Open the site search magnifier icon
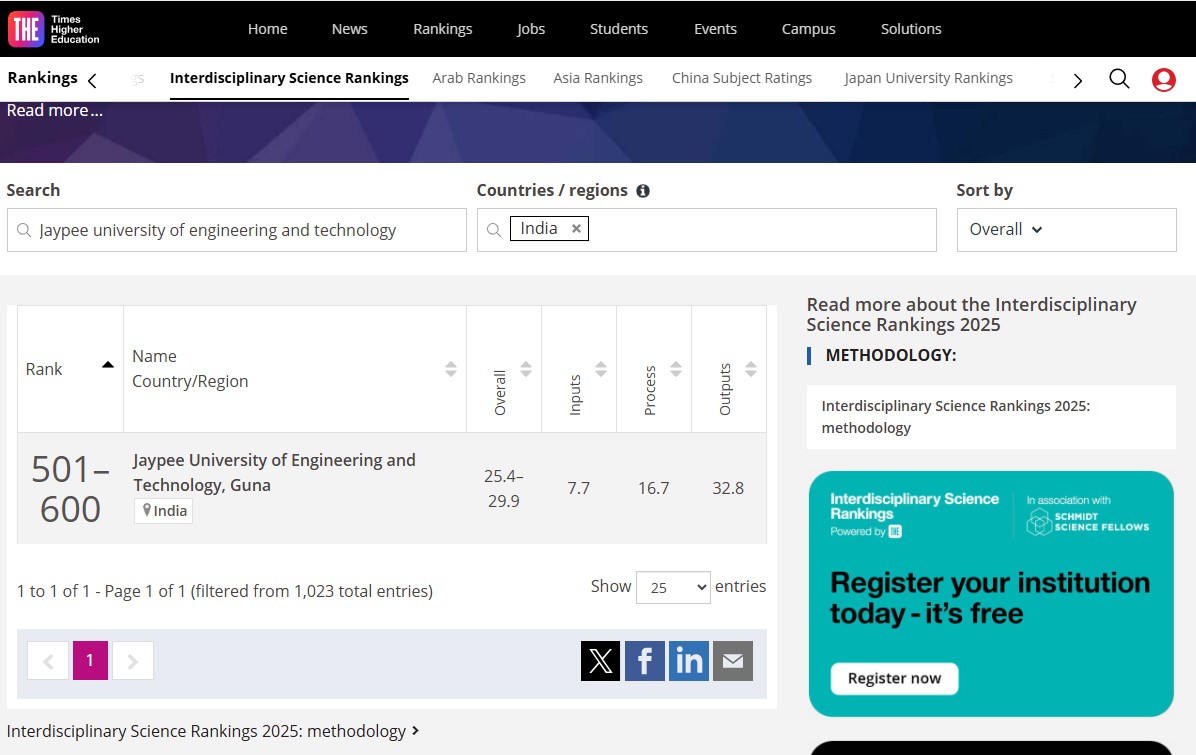This screenshot has width=1196, height=755. (x=1119, y=79)
